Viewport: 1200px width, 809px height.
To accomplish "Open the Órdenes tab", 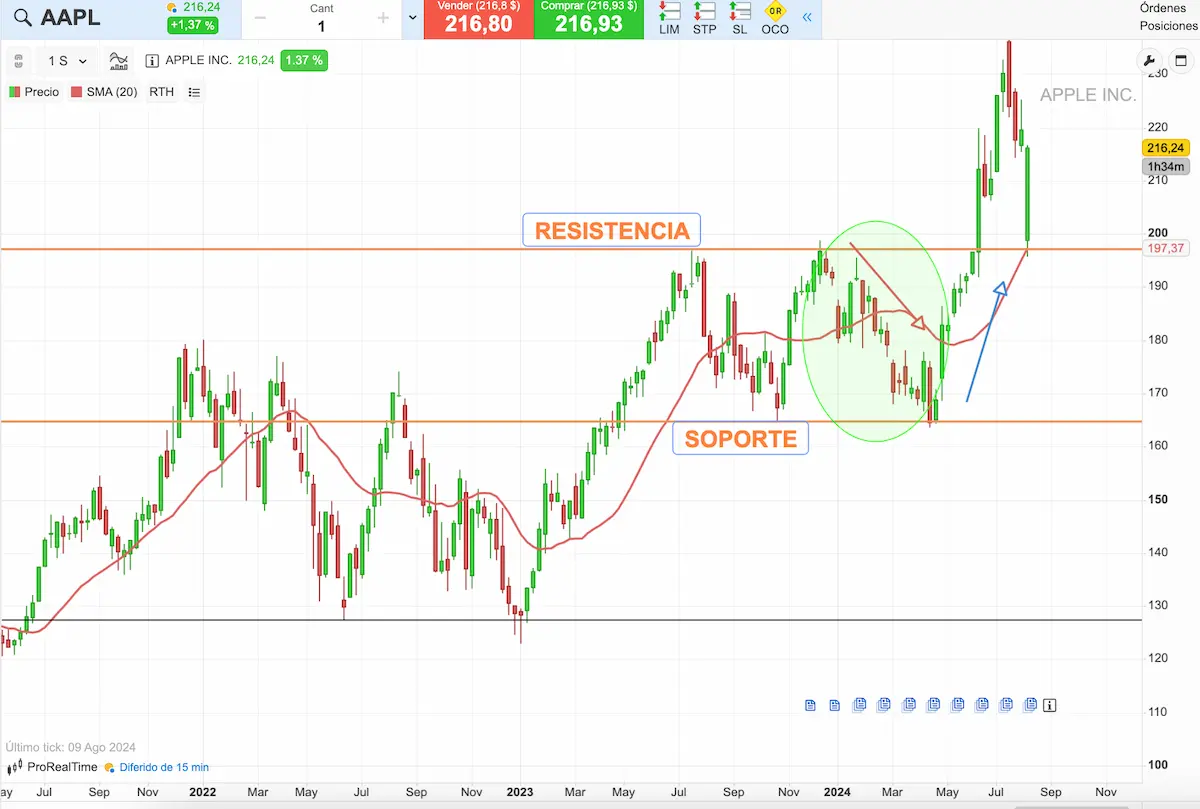I will pos(1163,8).
